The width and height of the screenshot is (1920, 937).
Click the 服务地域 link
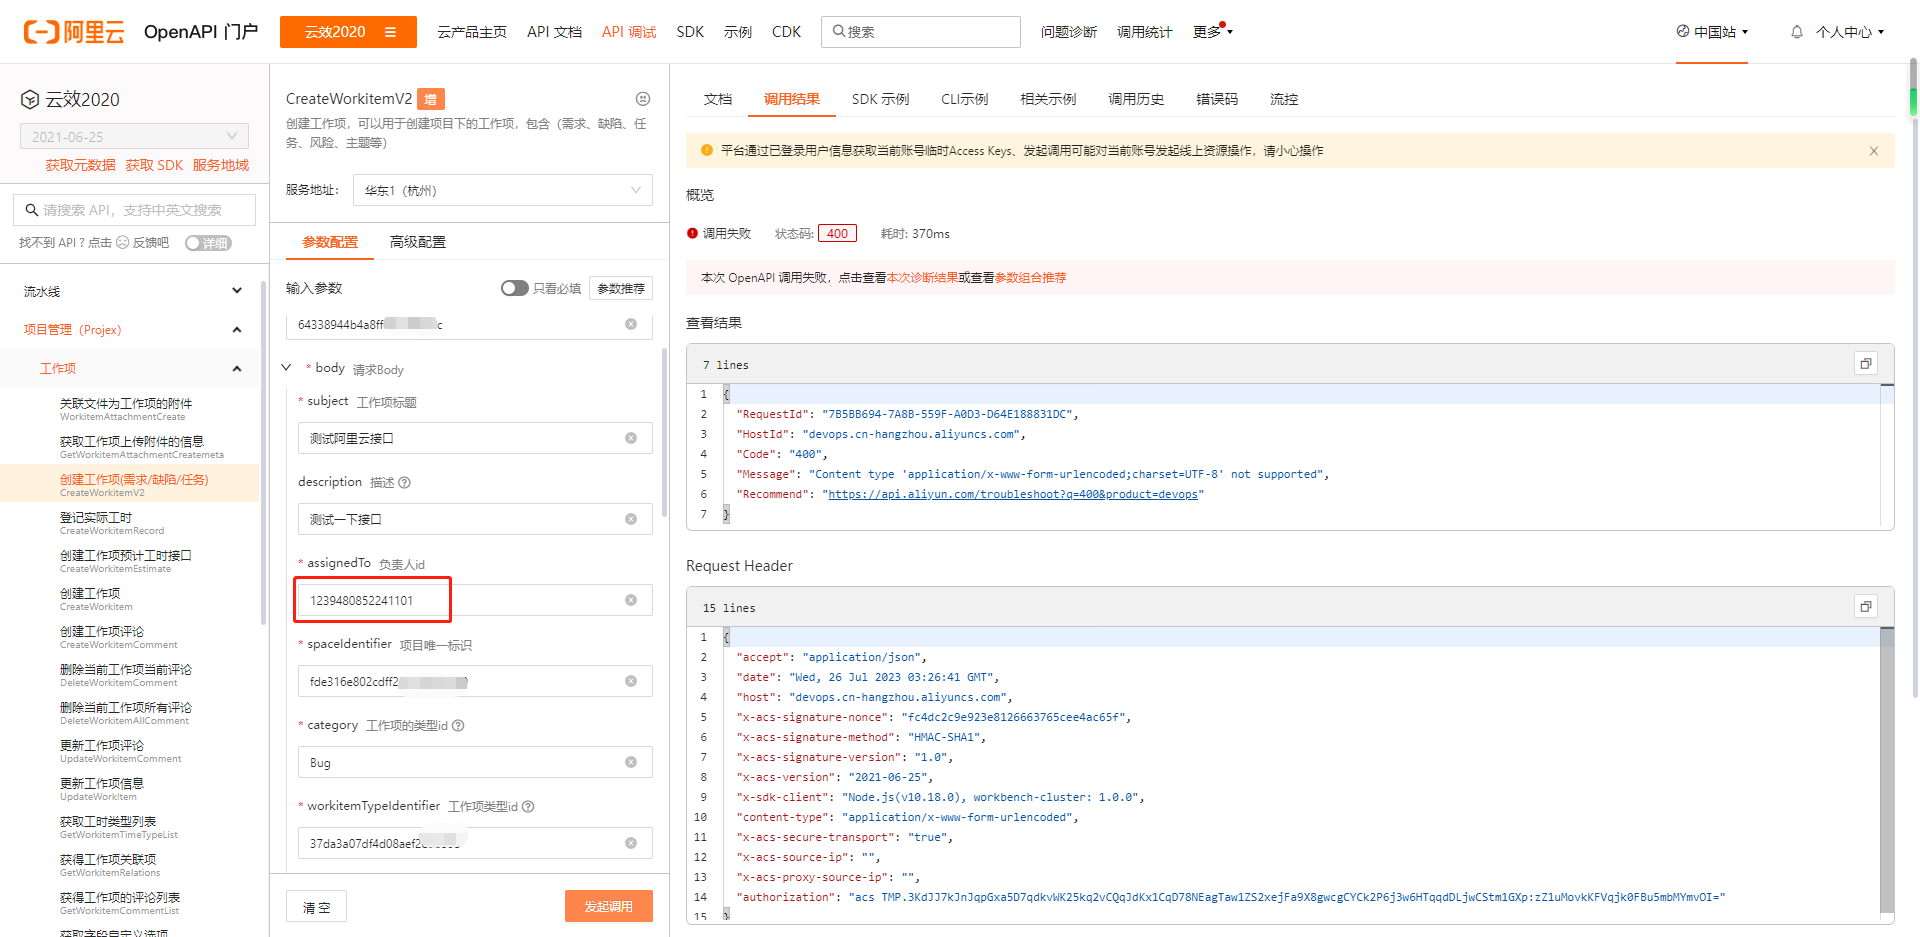221,165
